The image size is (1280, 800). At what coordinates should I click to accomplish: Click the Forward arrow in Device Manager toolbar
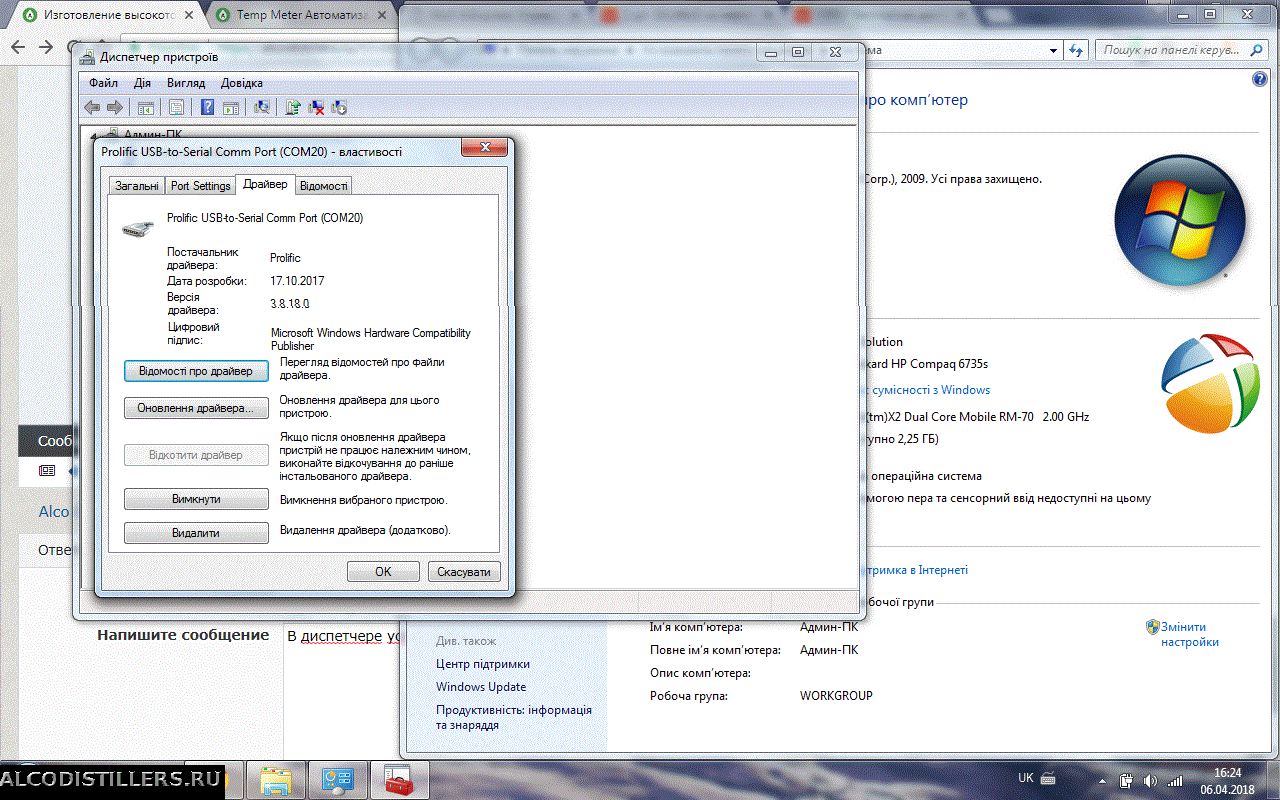[x=115, y=107]
